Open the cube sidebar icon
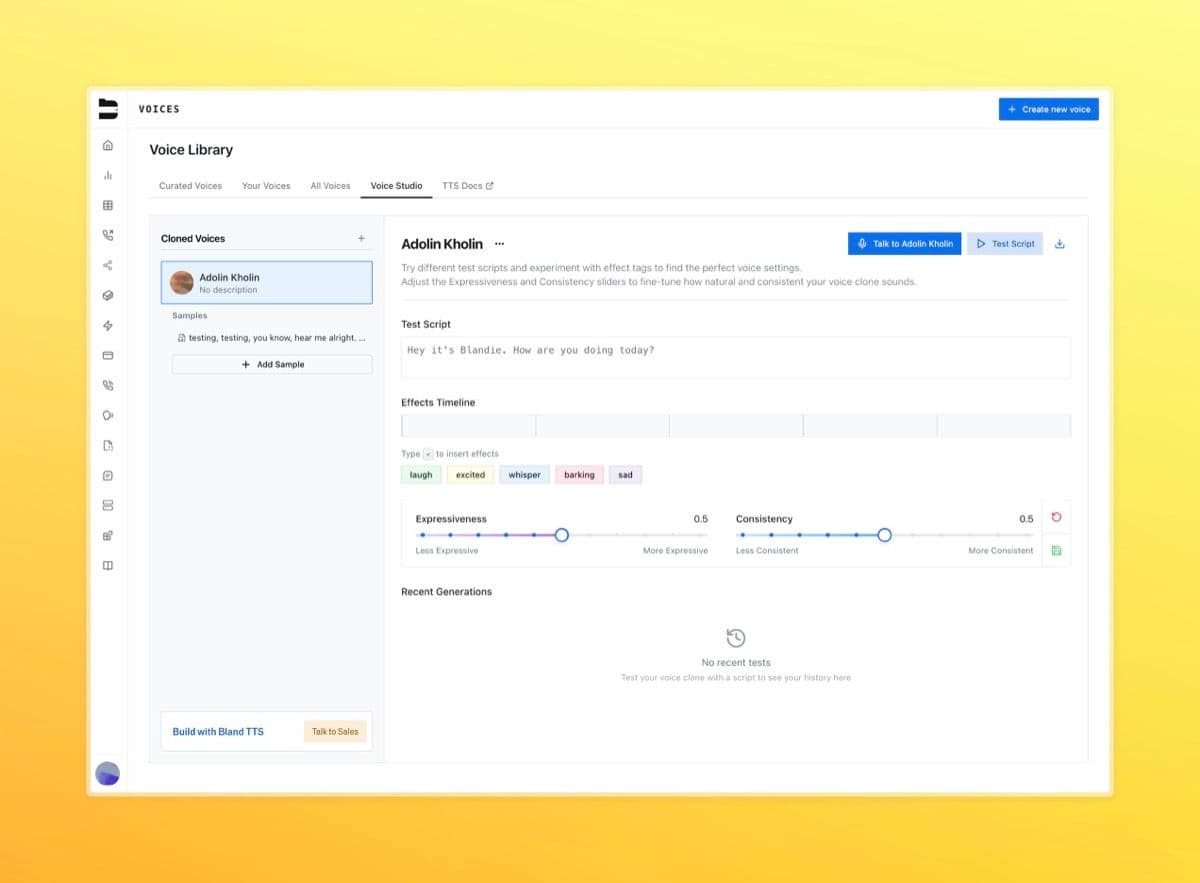 [108, 295]
